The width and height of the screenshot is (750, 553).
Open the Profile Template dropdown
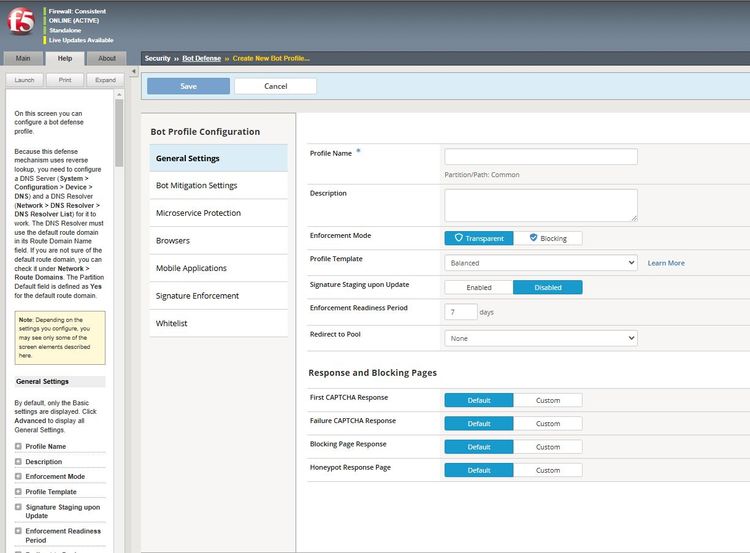pos(540,263)
